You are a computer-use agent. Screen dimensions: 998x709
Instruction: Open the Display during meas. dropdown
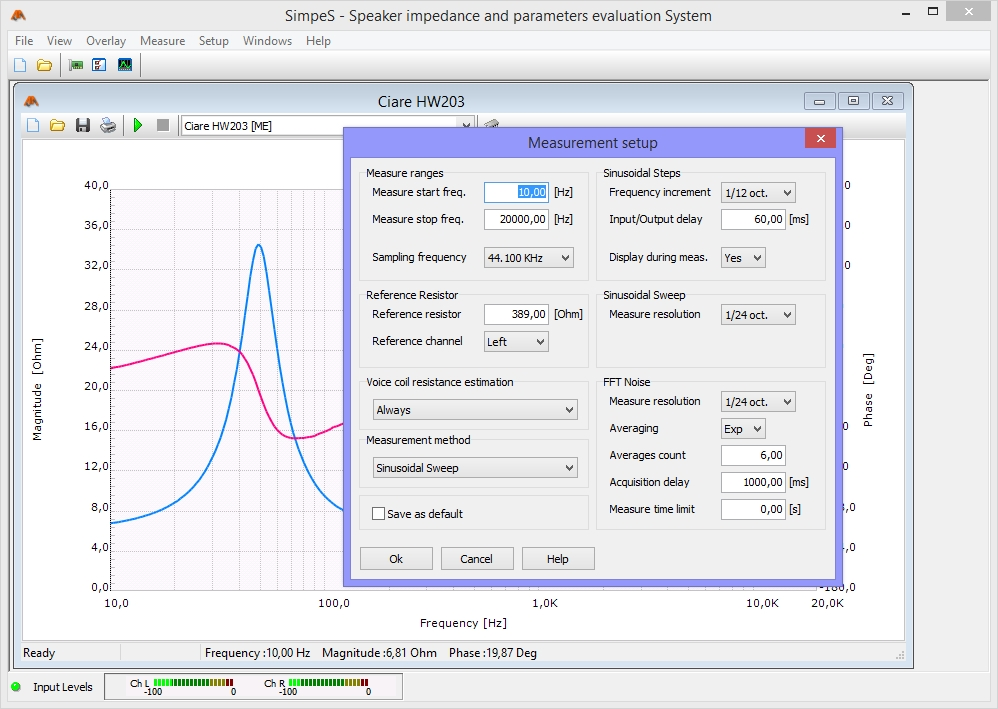743,258
